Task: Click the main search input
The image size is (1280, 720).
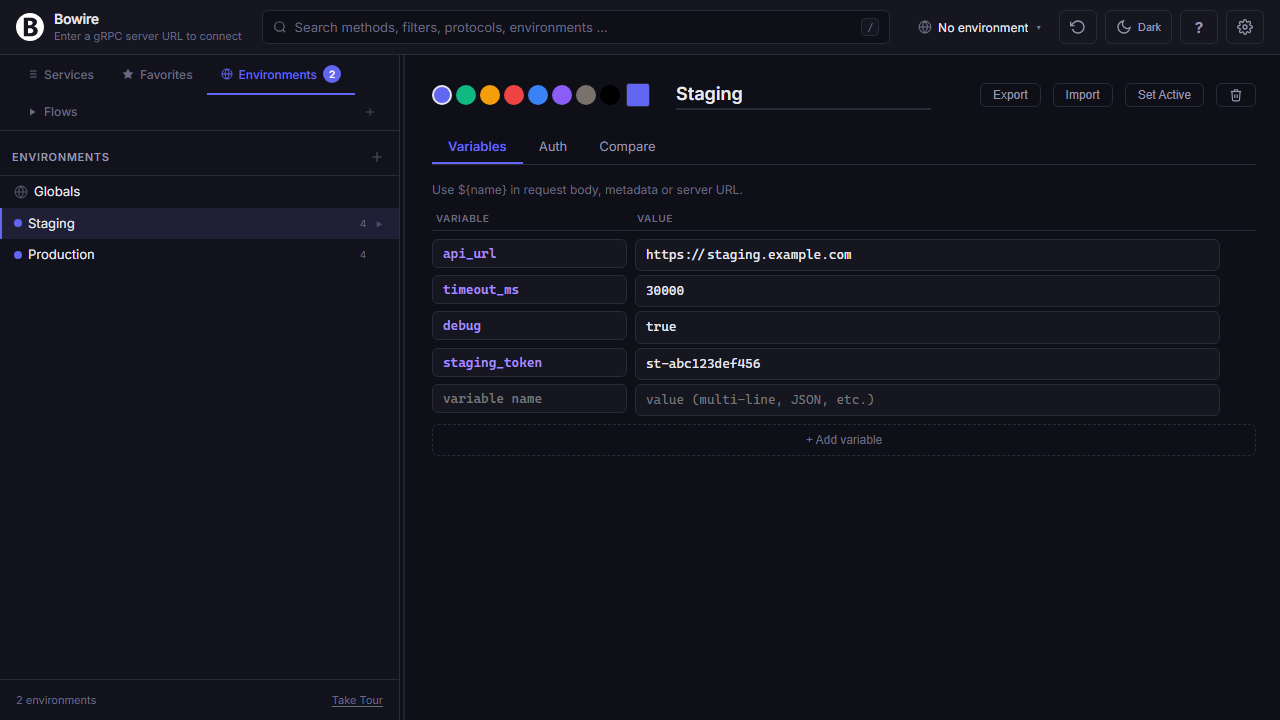Action: point(576,28)
